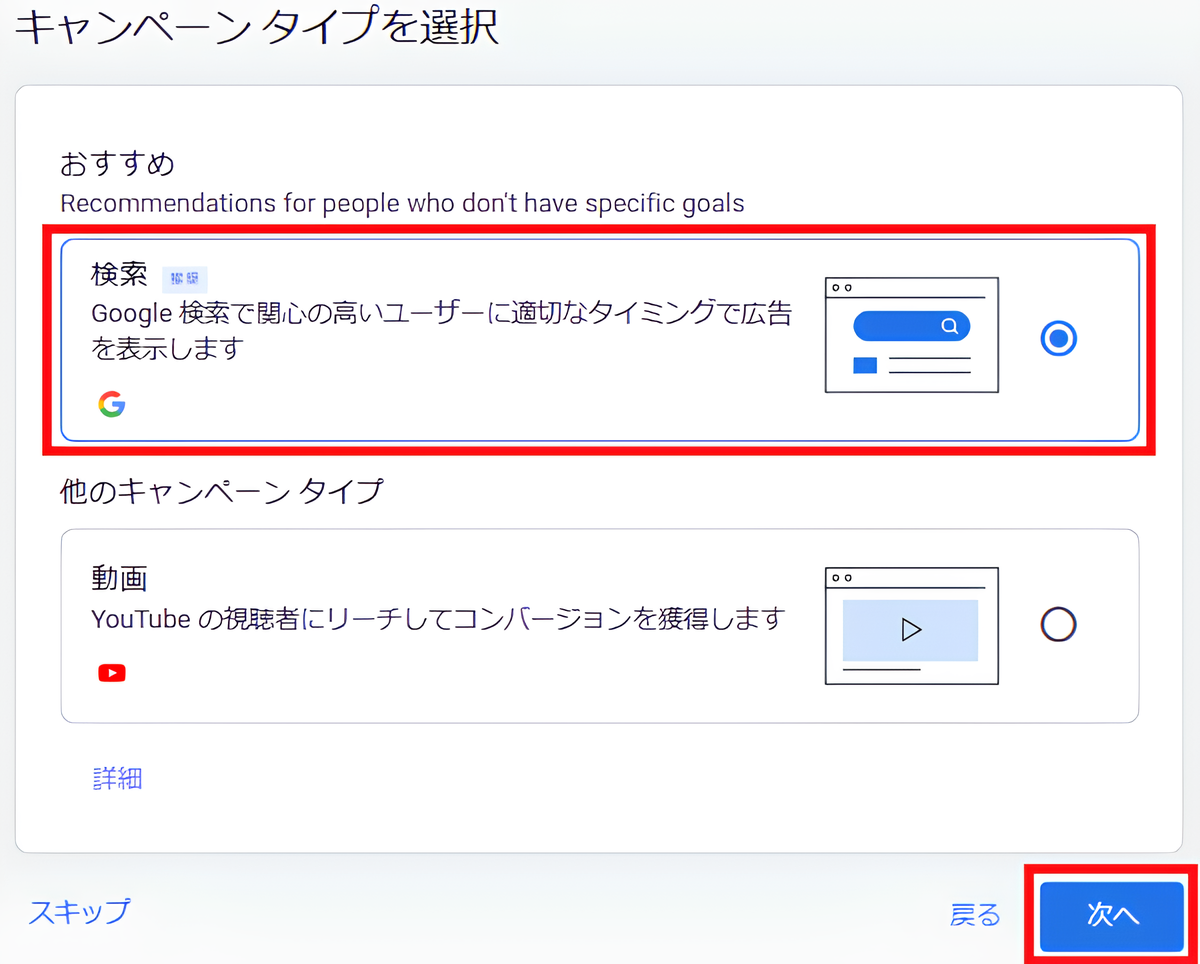1200x964 pixels.
Task: Open the 詳細 details link
Action: [117, 779]
